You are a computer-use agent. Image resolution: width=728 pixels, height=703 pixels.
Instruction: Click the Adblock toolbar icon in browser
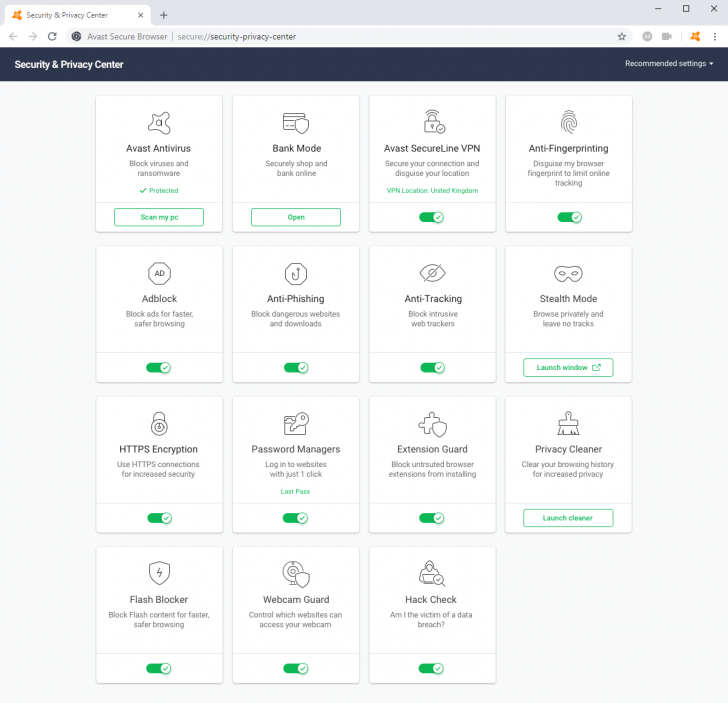point(647,36)
